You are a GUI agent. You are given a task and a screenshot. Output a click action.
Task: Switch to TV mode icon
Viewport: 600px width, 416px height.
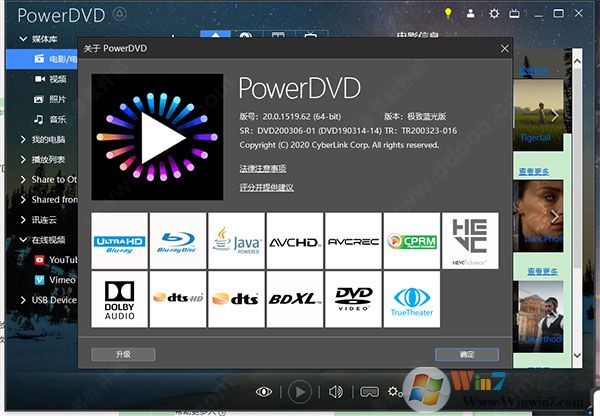(x=514, y=14)
